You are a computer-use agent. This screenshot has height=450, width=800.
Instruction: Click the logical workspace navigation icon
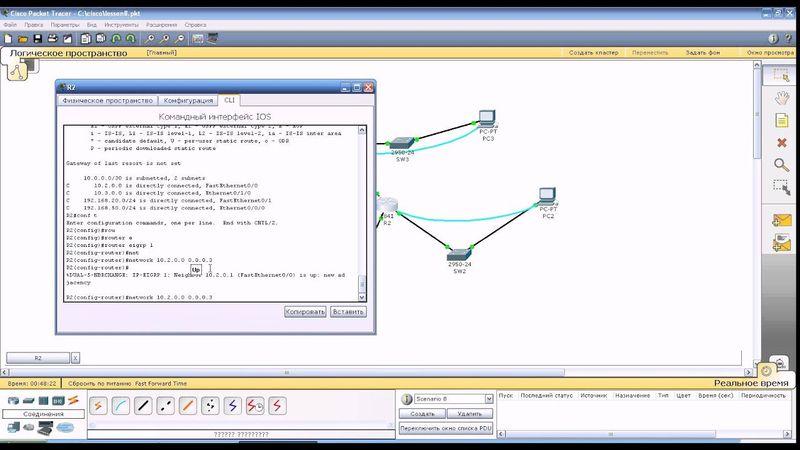18,71
